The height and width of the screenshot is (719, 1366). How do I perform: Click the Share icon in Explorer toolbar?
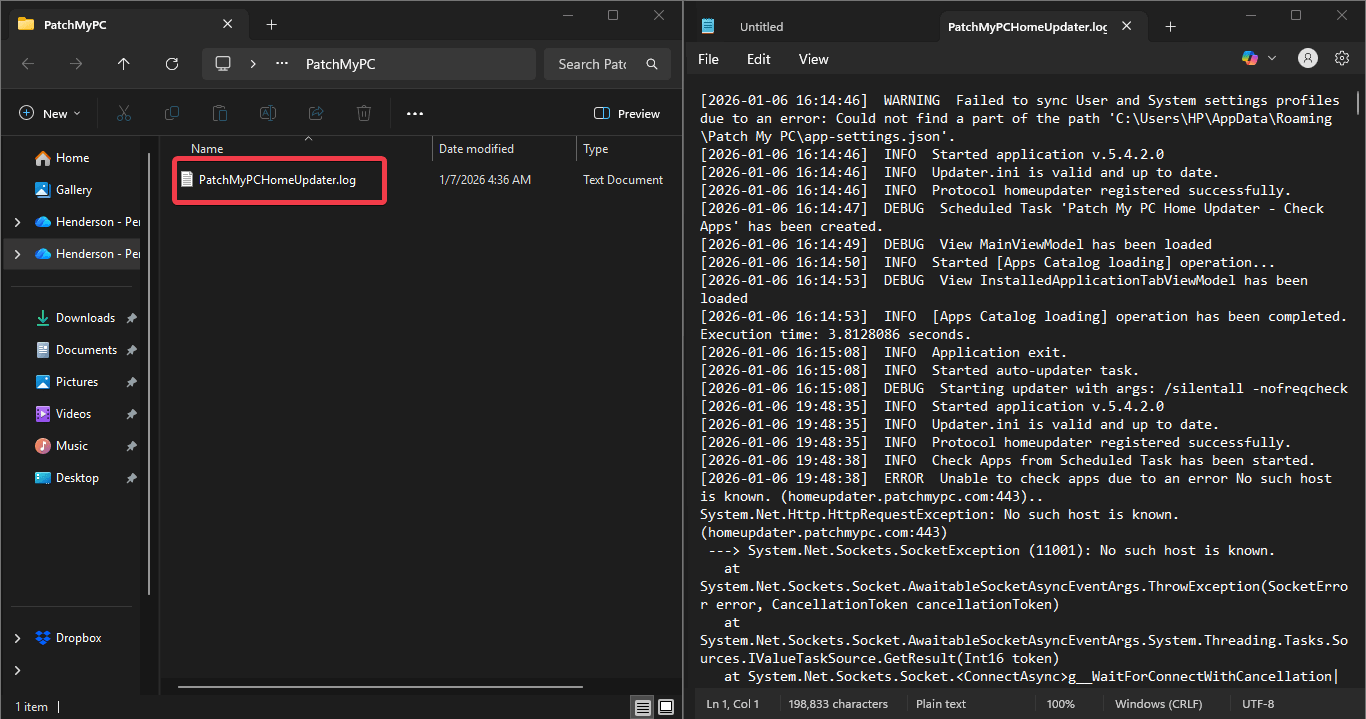click(316, 113)
